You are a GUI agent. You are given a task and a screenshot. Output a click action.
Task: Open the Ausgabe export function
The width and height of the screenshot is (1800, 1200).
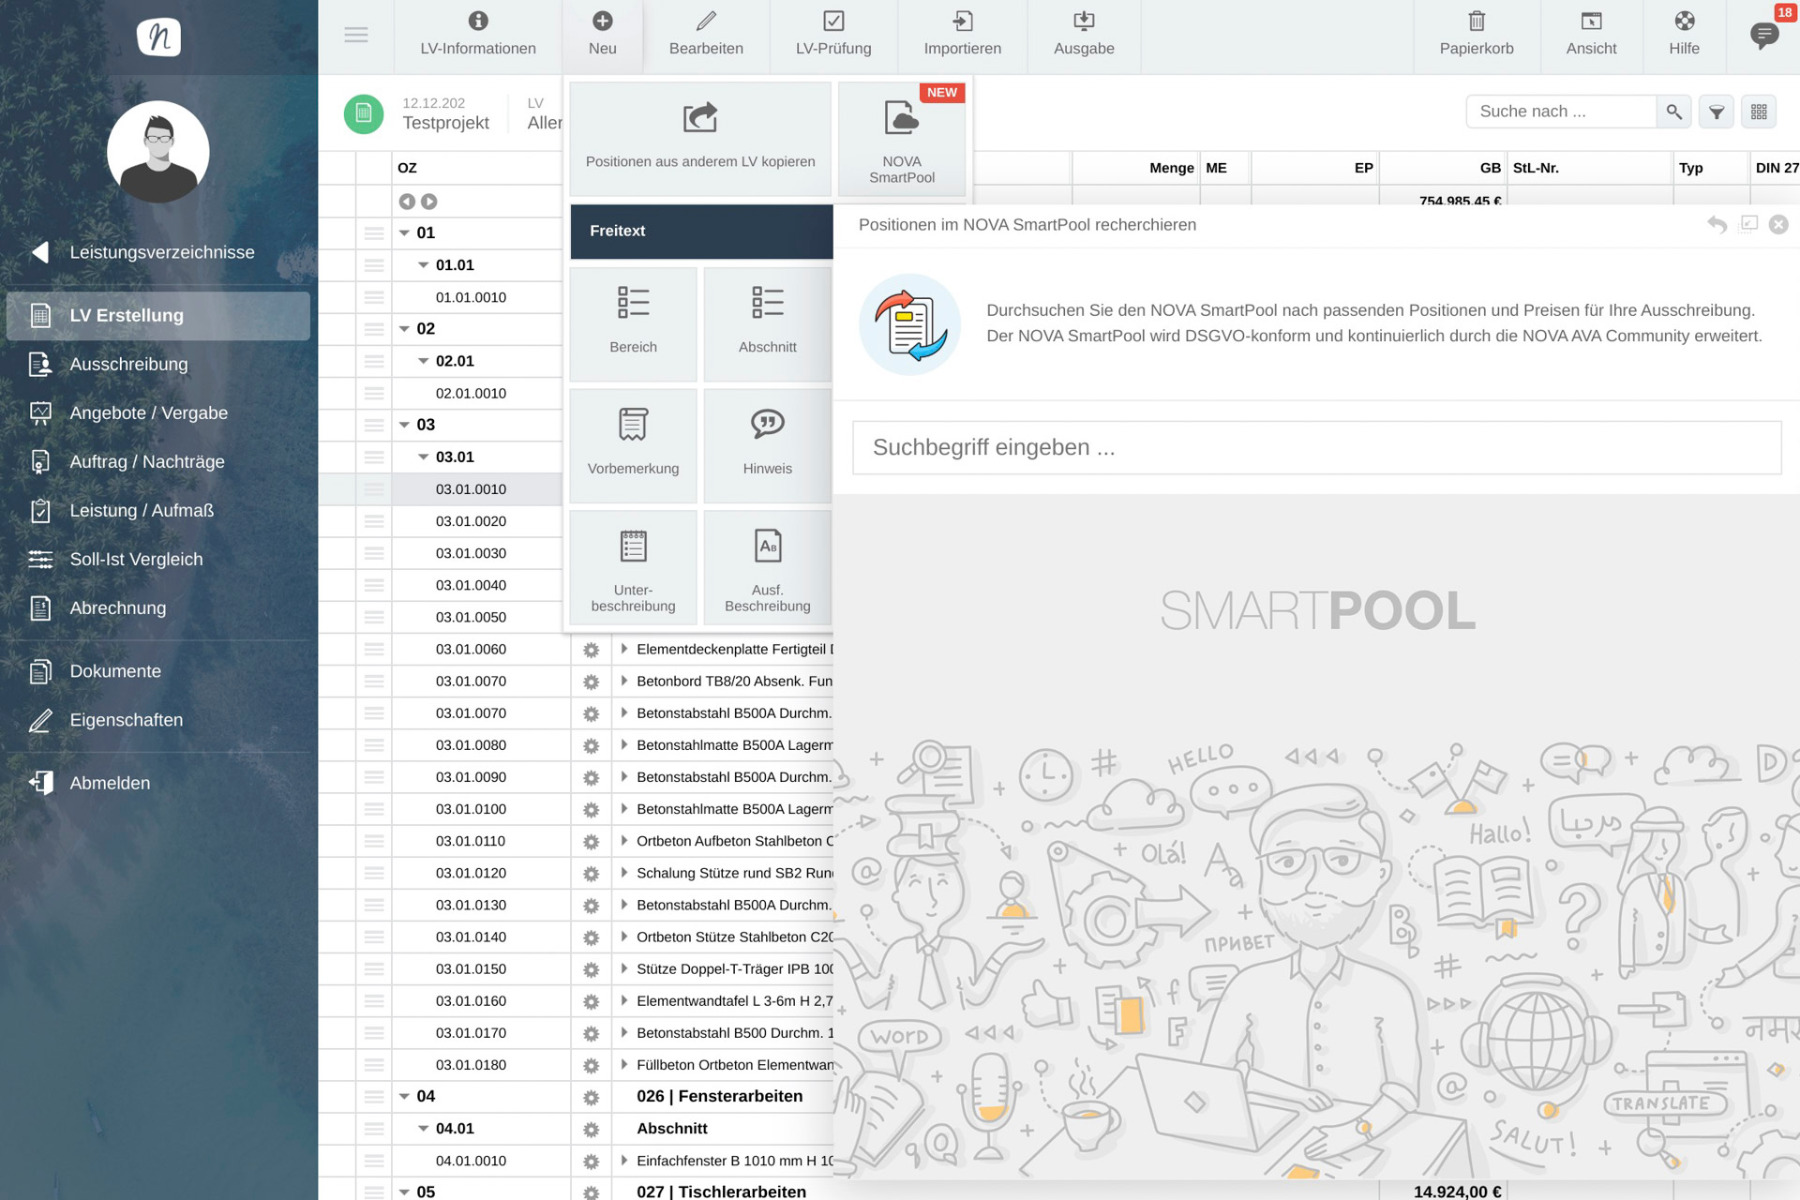tap(1083, 35)
